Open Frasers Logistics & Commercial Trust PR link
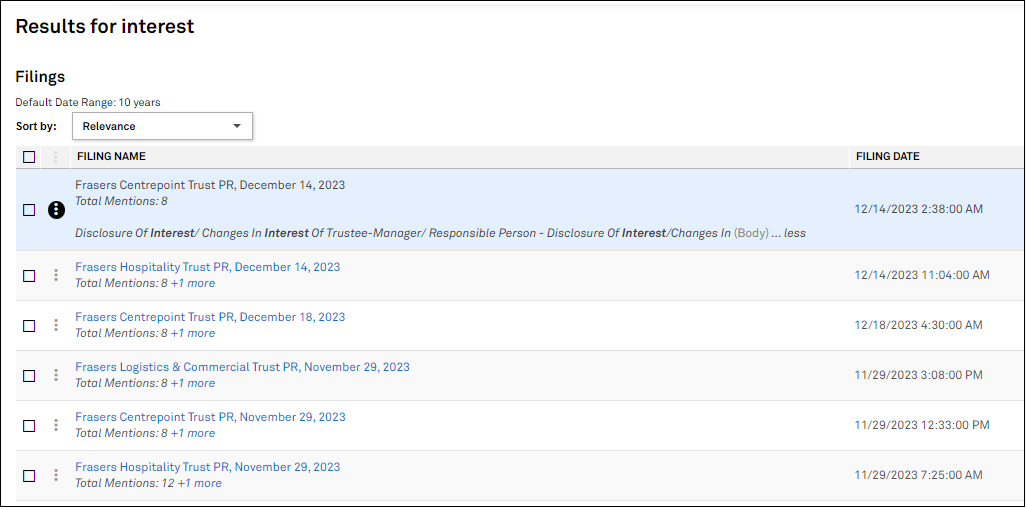Viewport: 1026px width, 510px height. (242, 367)
